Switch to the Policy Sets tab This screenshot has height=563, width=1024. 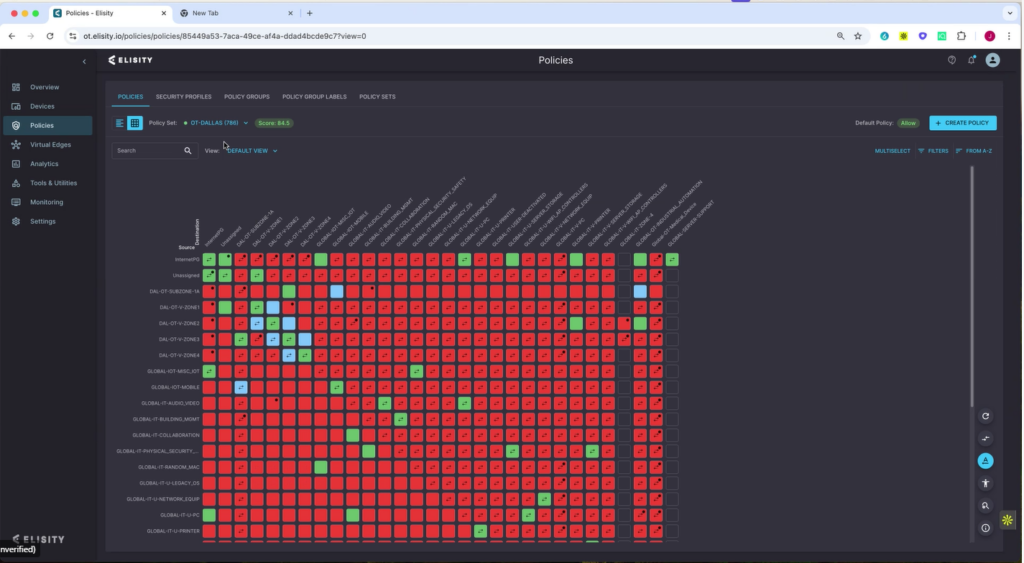coord(377,97)
